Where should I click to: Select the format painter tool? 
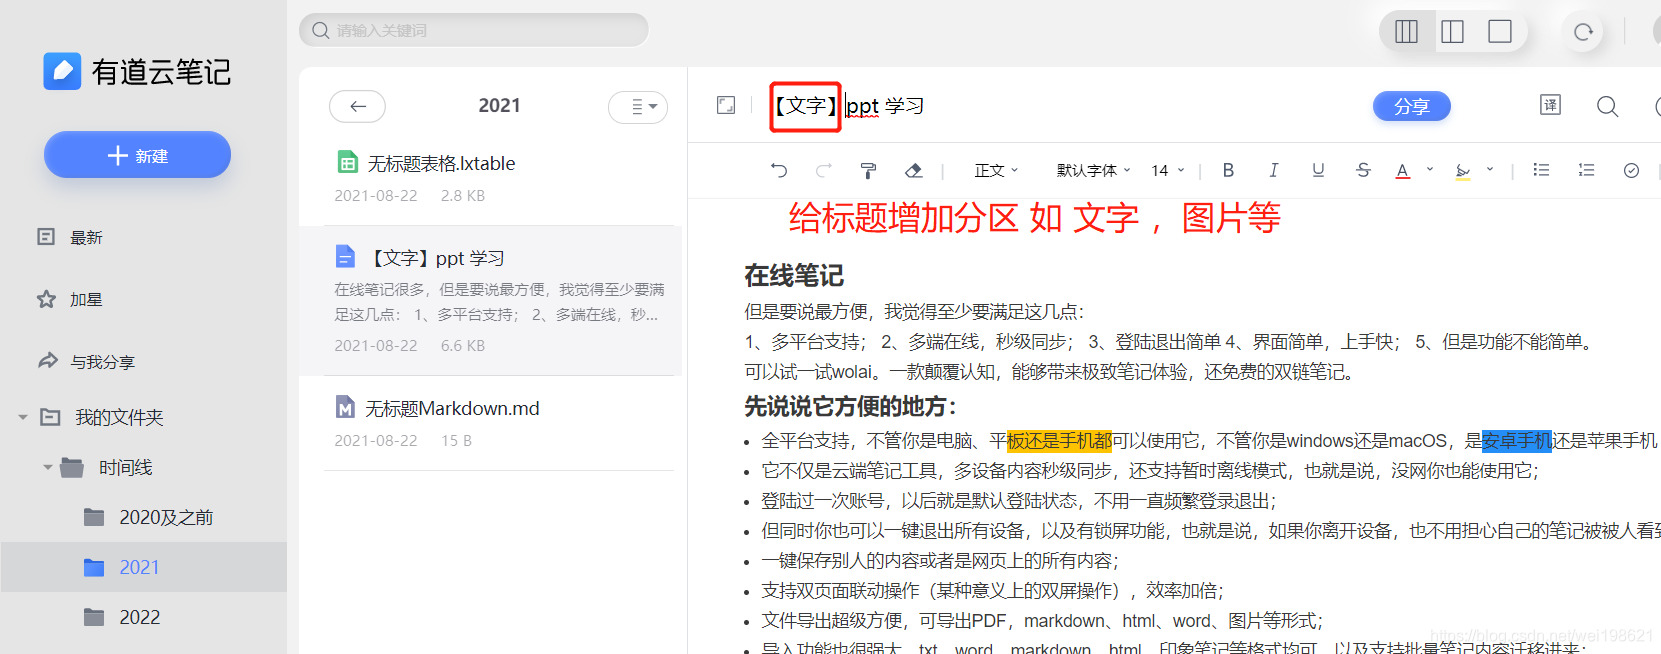pyautogui.click(x=868, y=170)
